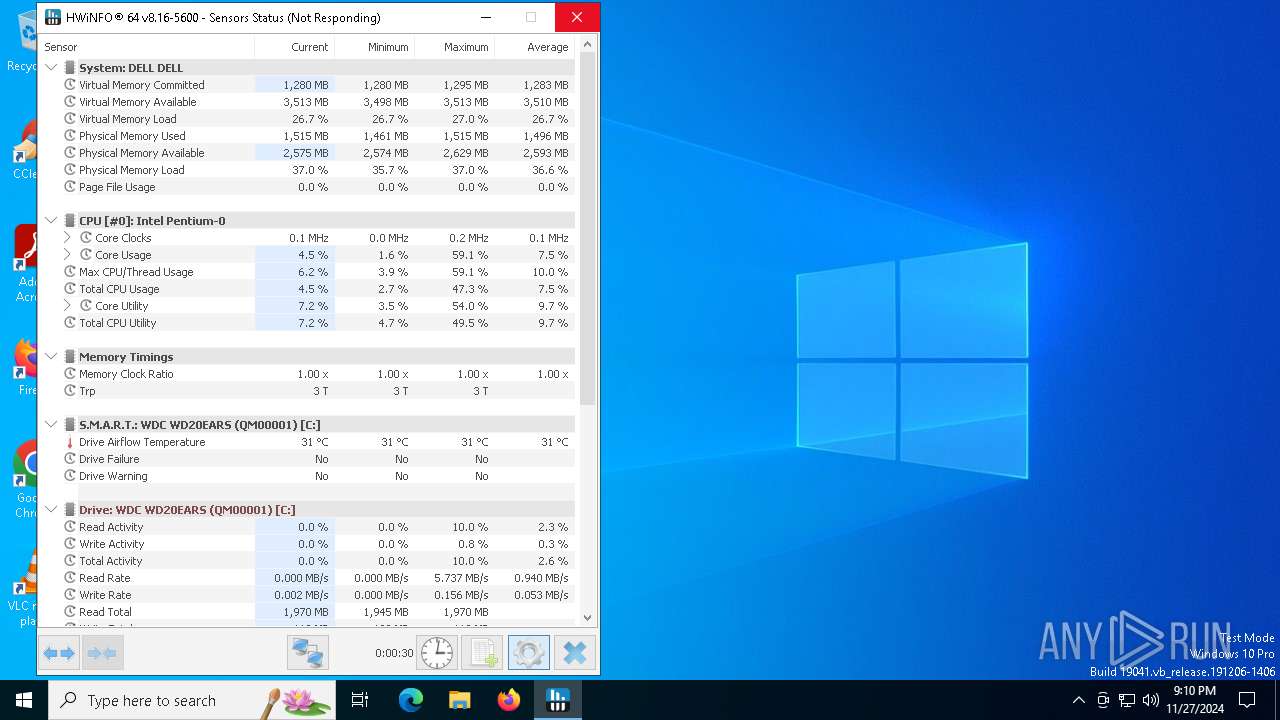Select the Drive Warning row
This screenshot has width=1280, height=720.
(x=307, y=476)
